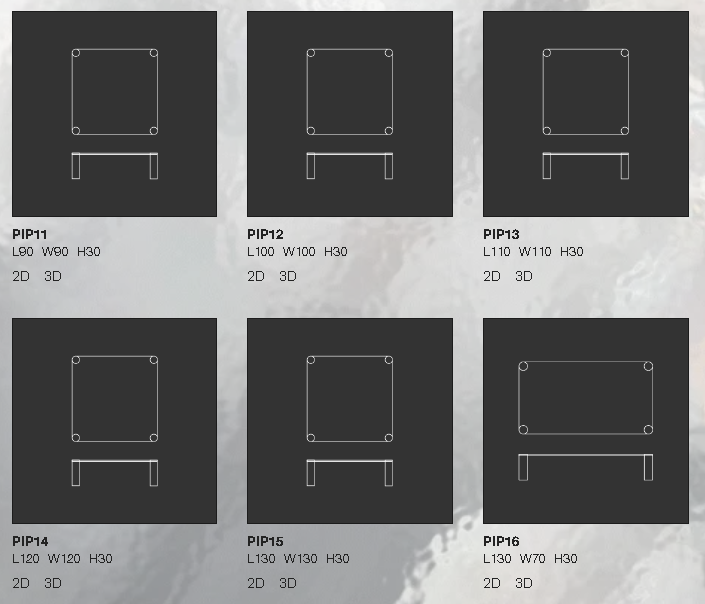Image resolution: width=705 pixels, height=604 pixels.
Task: Open the PIP14 table drawing thumbnail
Action: [114, 421]
